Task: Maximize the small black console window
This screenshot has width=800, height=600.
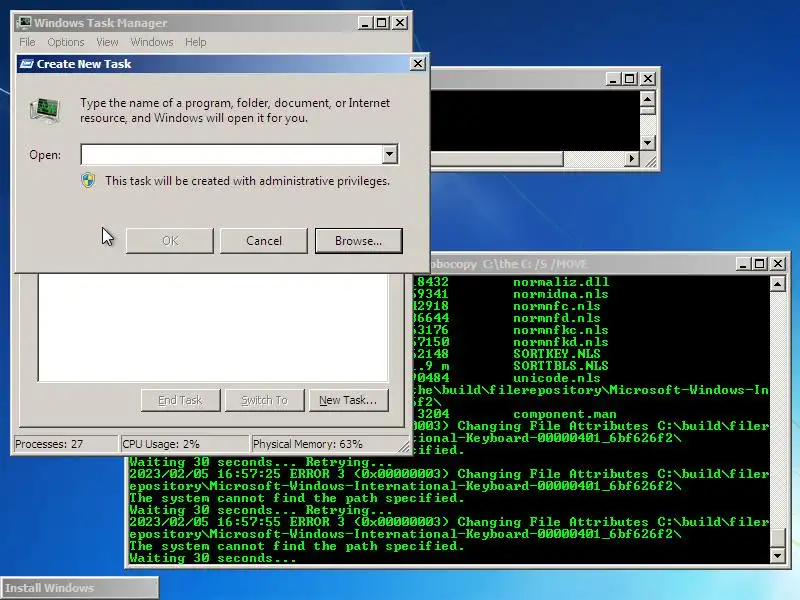Action: coord(630,79)
